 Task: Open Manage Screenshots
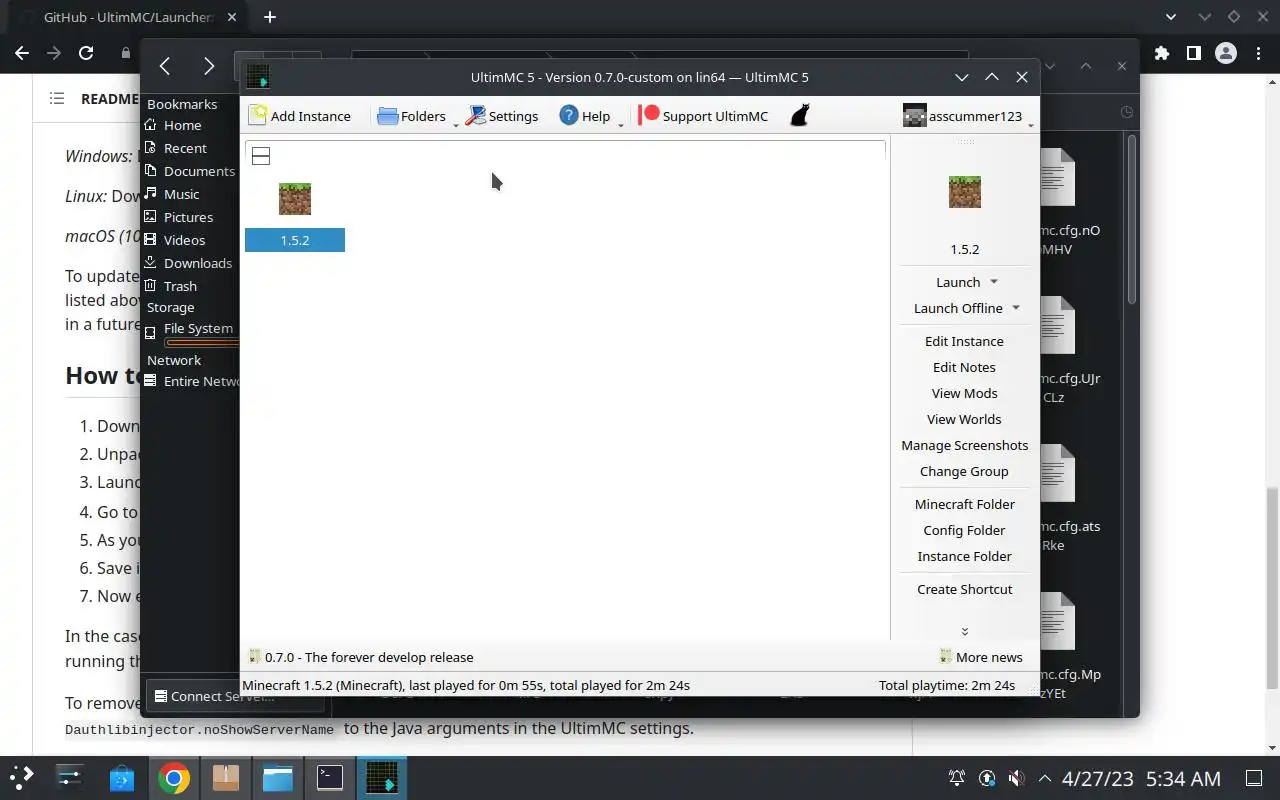[x=964, y=445]
